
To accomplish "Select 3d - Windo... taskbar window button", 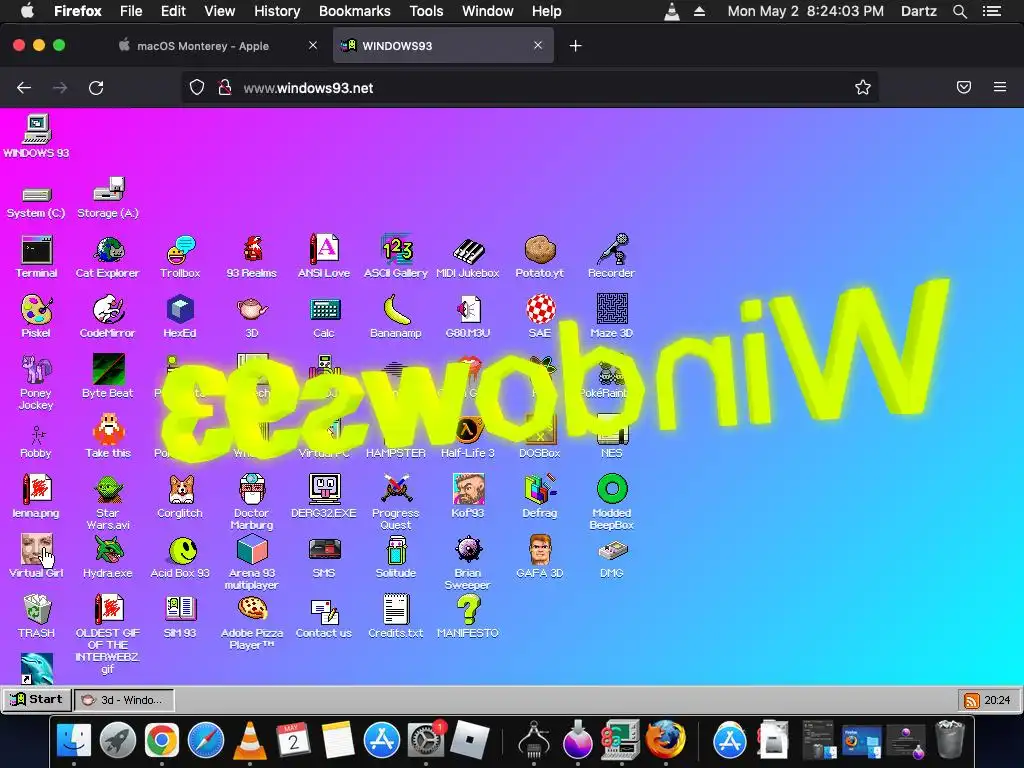I will [x=124, y=700].
